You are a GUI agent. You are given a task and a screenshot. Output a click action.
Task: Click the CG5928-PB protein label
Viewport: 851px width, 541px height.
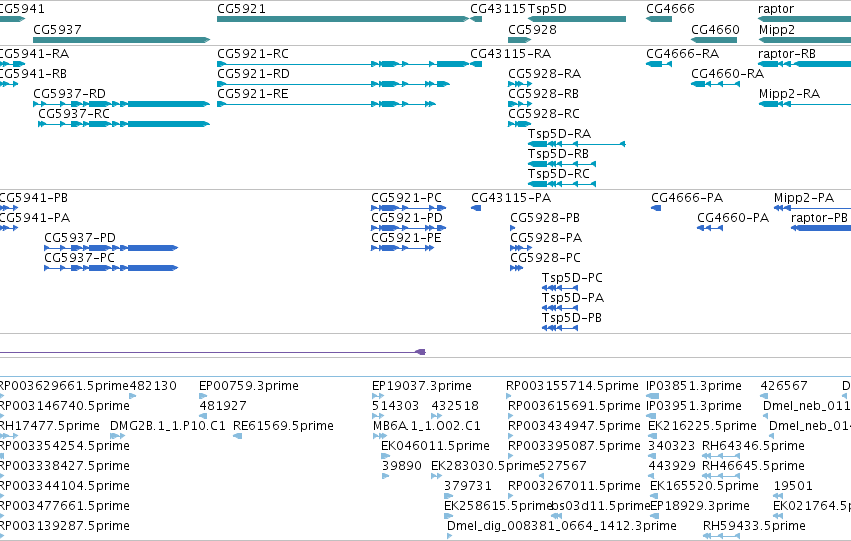pyautogui.click(x=545, y=218)
